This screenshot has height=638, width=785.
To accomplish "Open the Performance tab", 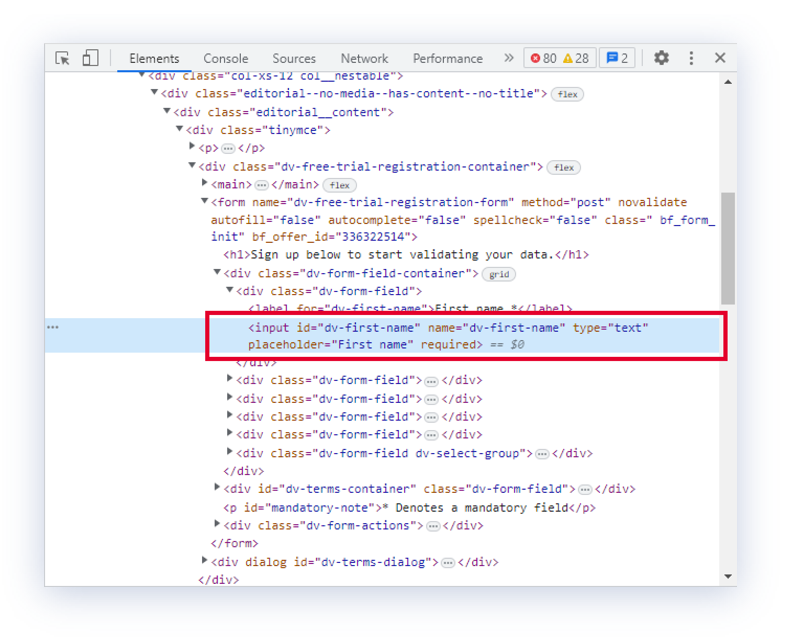I will point(447,58).
